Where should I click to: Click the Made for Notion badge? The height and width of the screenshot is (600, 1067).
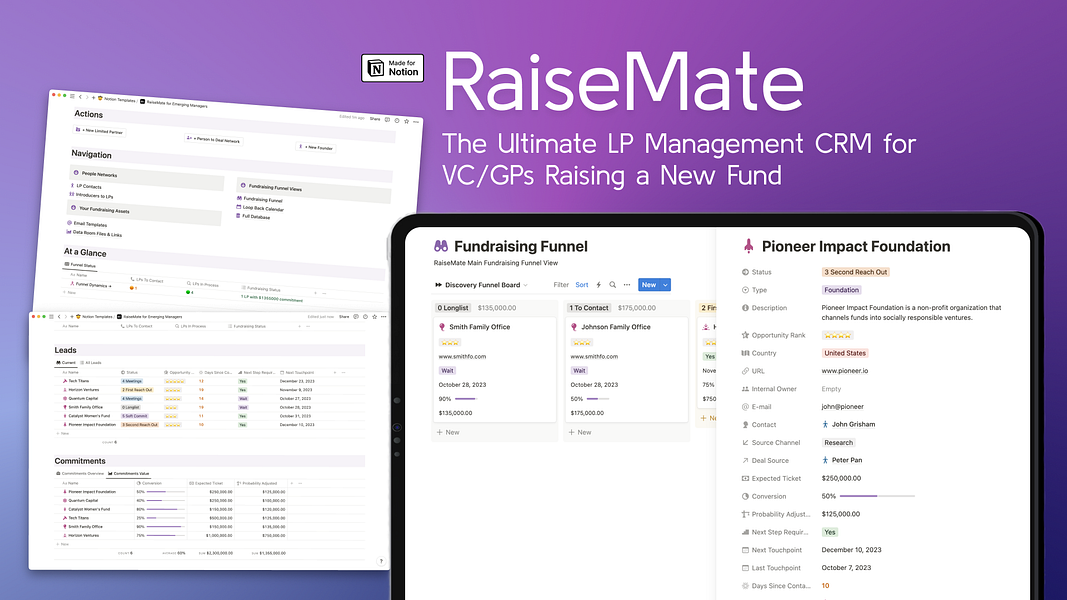pyautogui.click(x=393, y=68)
